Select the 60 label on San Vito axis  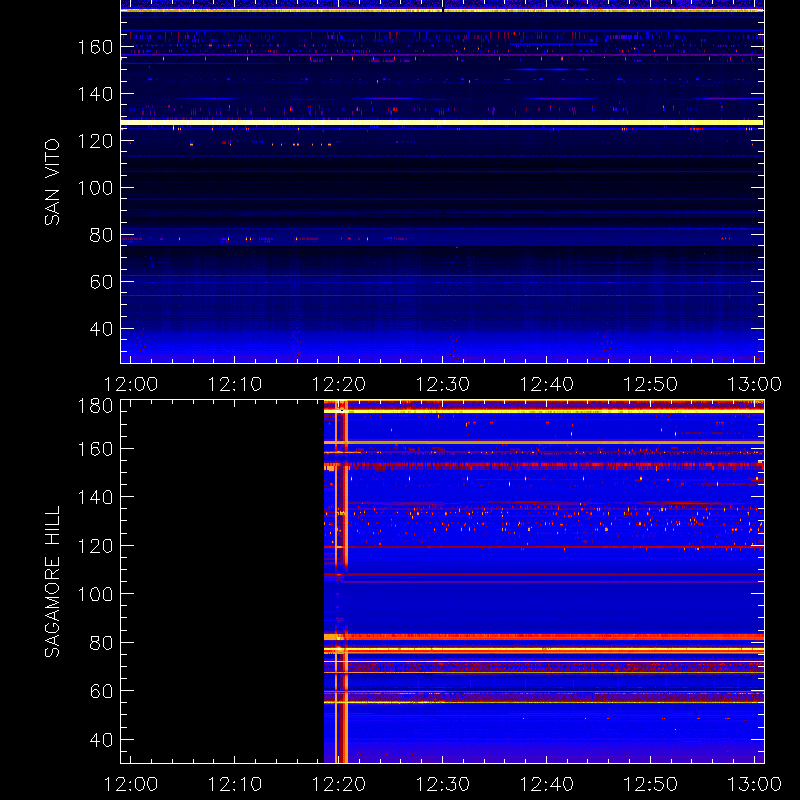point(101,282)
